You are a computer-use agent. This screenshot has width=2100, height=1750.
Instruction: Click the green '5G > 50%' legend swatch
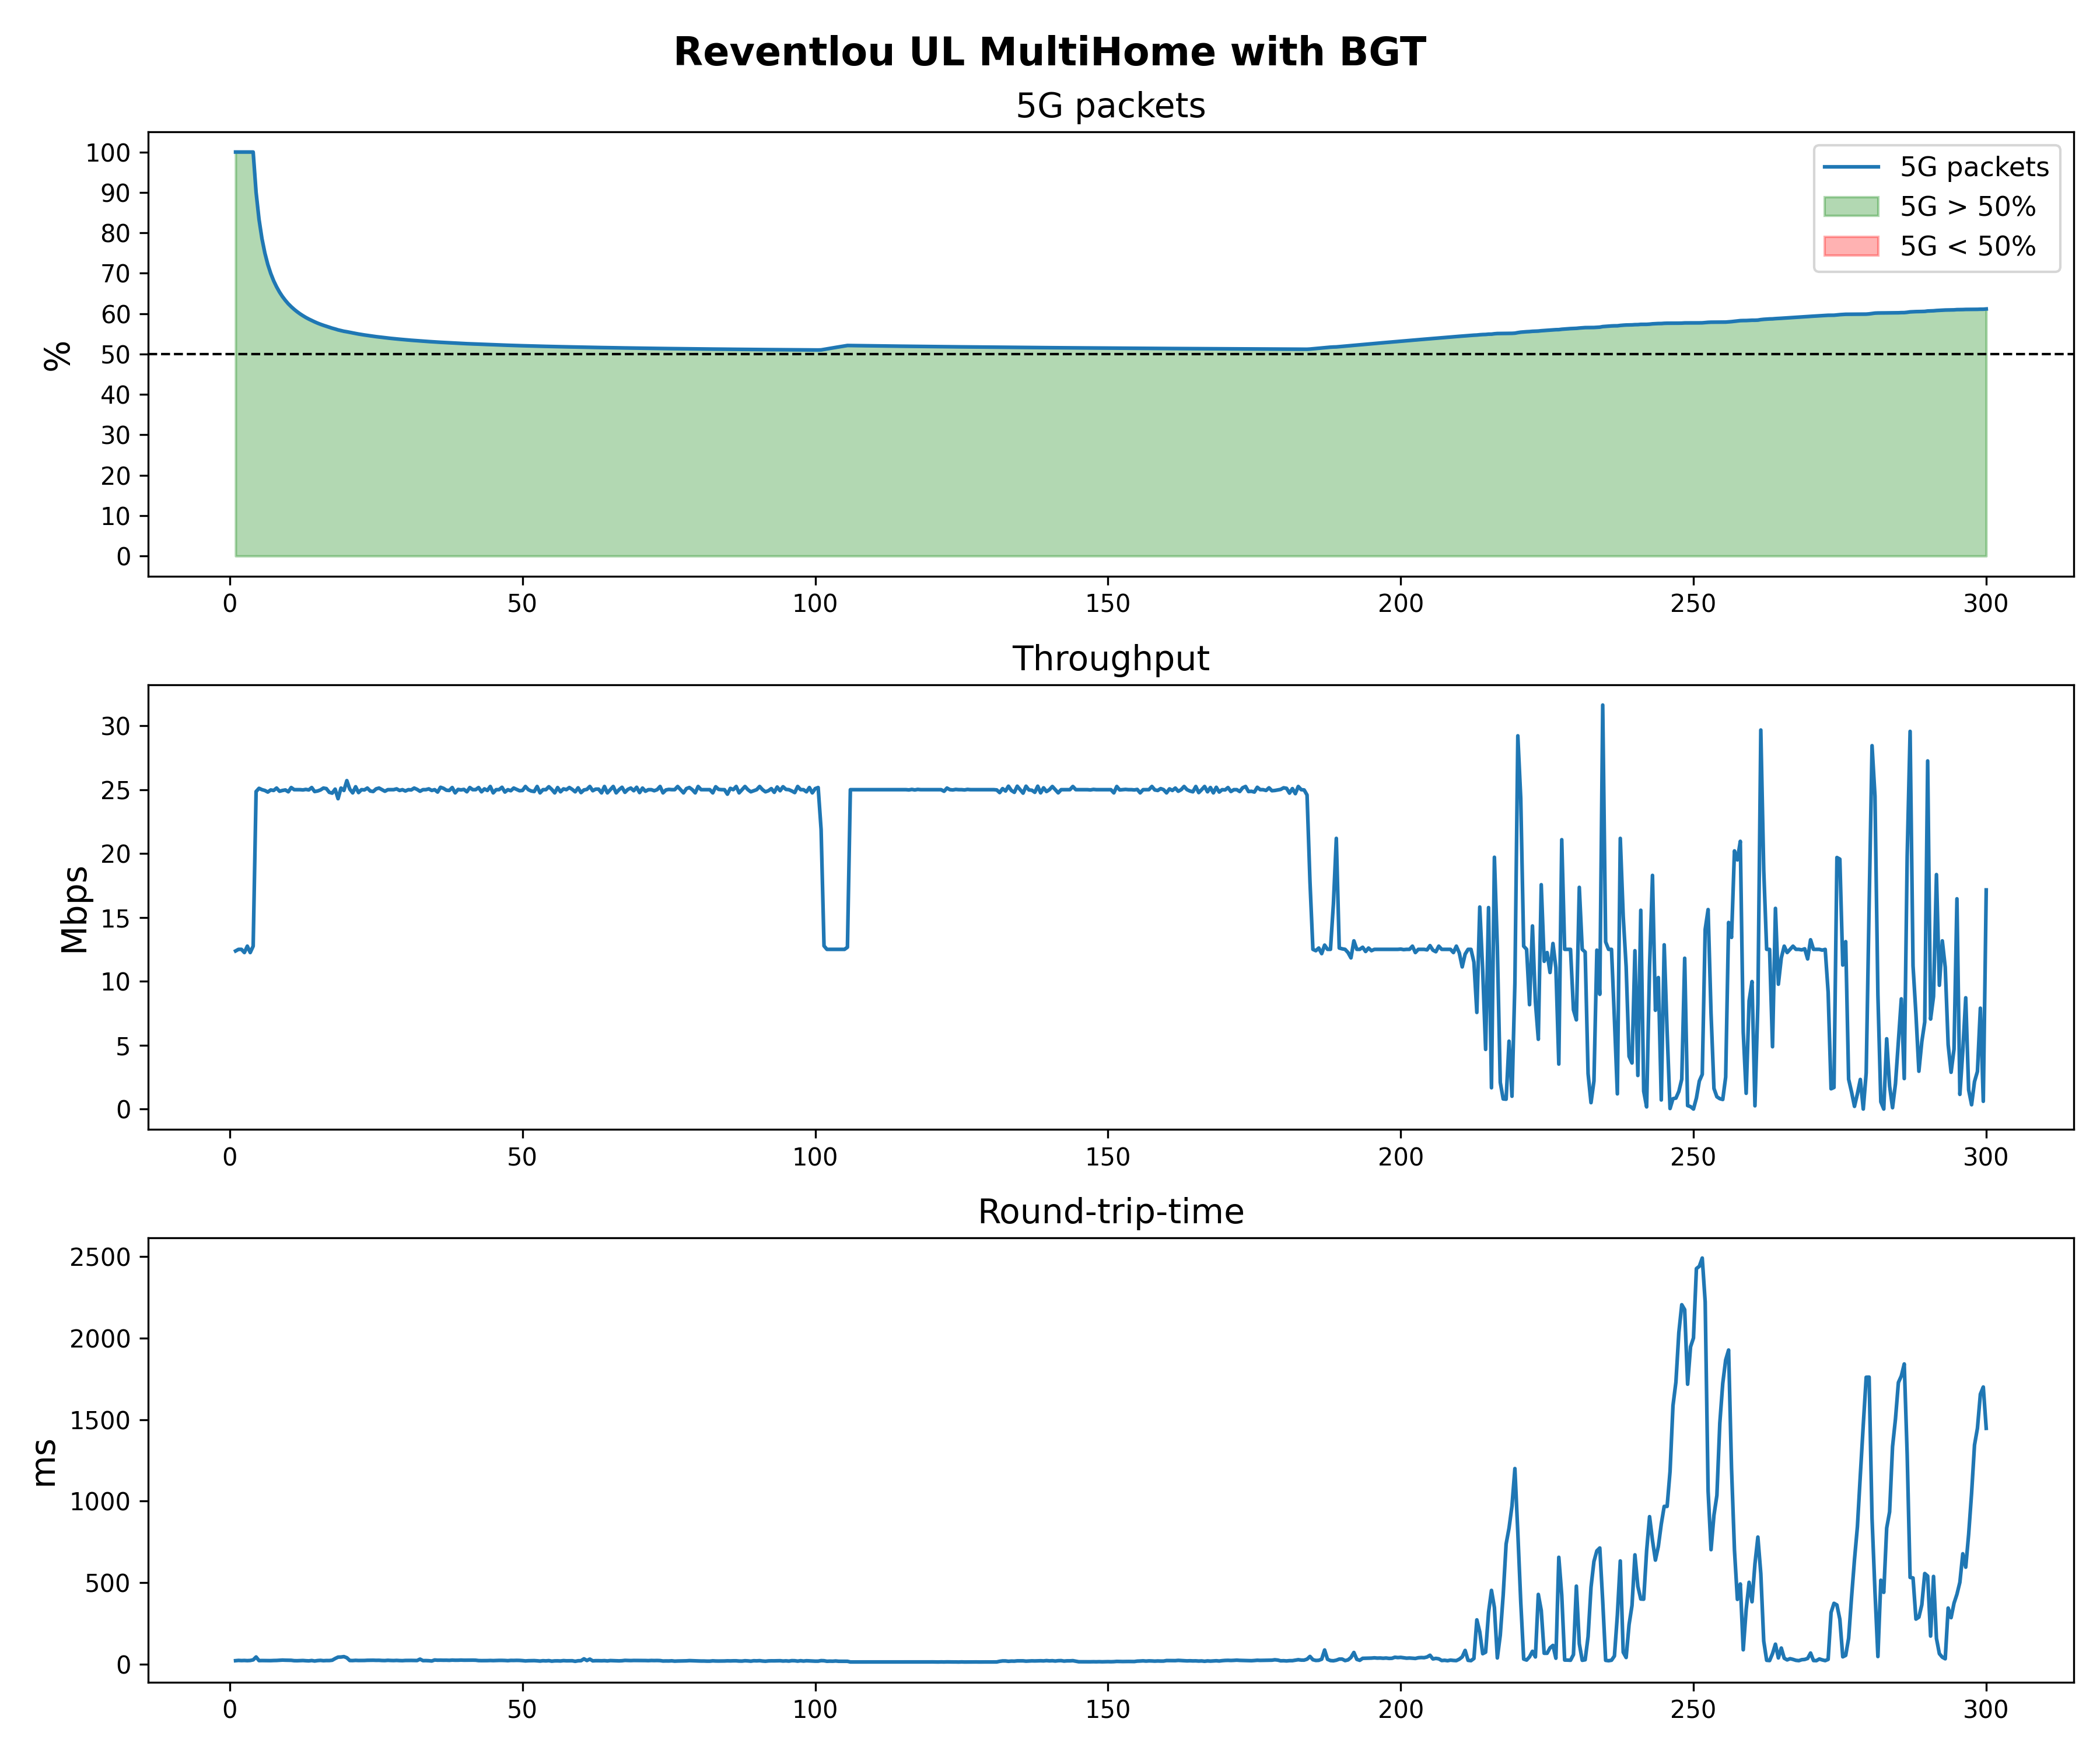pyautogui.click(x=1851, y=207)
